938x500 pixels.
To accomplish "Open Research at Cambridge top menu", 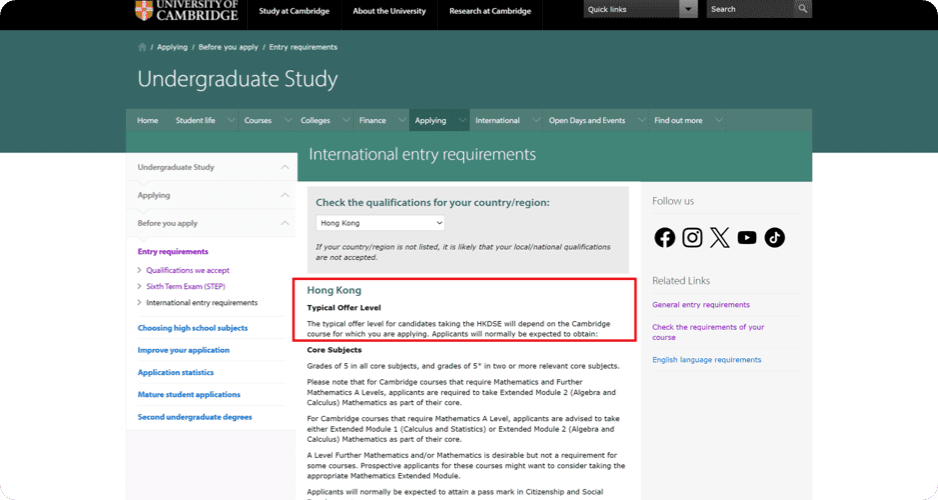I will [490, 11].
